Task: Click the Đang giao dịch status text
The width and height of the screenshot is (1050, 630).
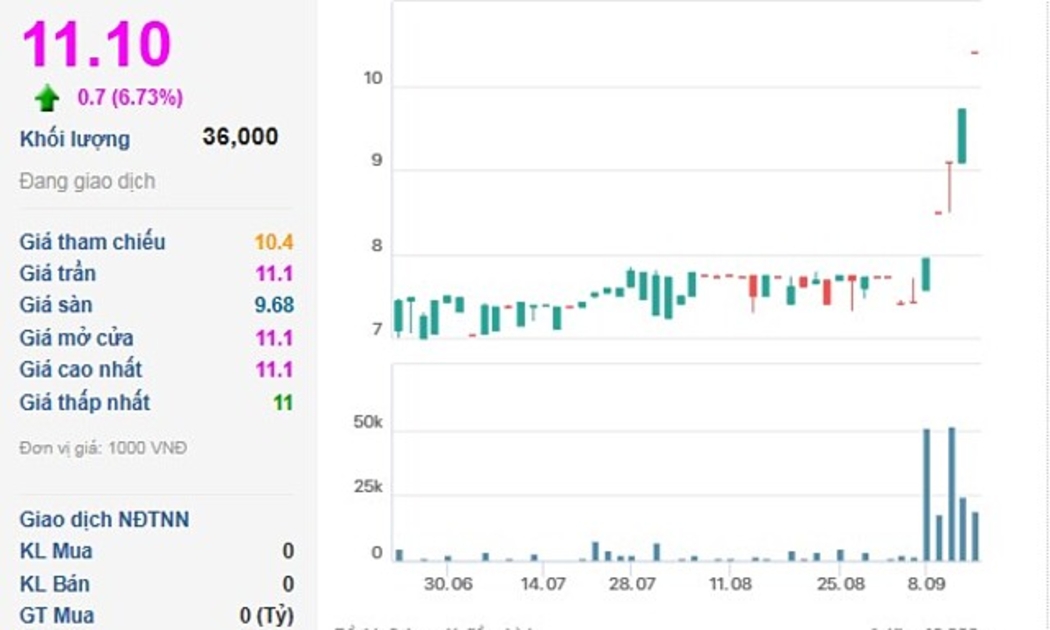Action: click(87, 182)
